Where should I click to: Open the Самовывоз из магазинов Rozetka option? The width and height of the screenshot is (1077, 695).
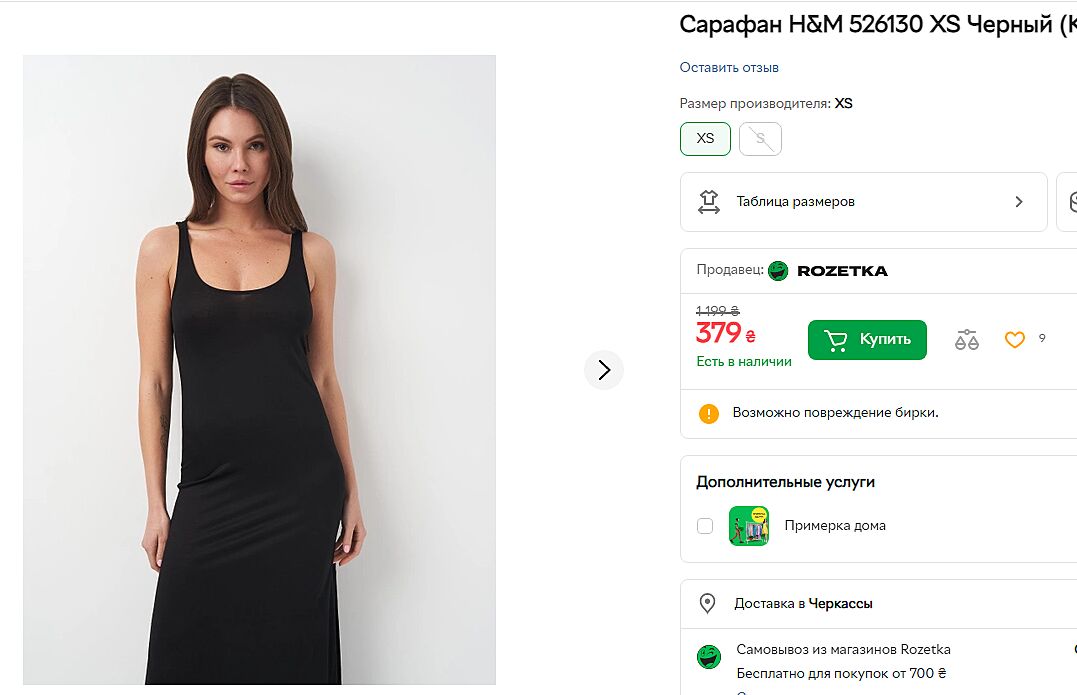[843, 650]
